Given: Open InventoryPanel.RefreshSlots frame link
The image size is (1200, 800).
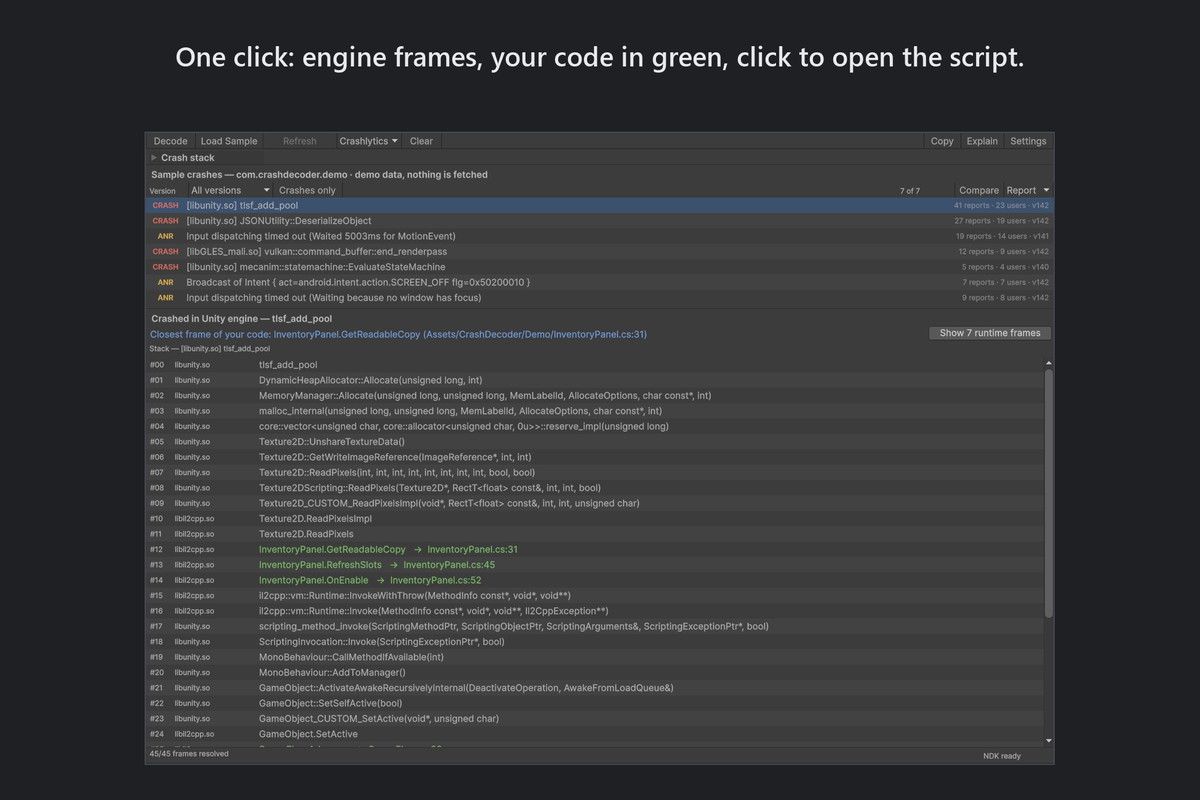Looking at the screenshot, I should pos(377,565).
